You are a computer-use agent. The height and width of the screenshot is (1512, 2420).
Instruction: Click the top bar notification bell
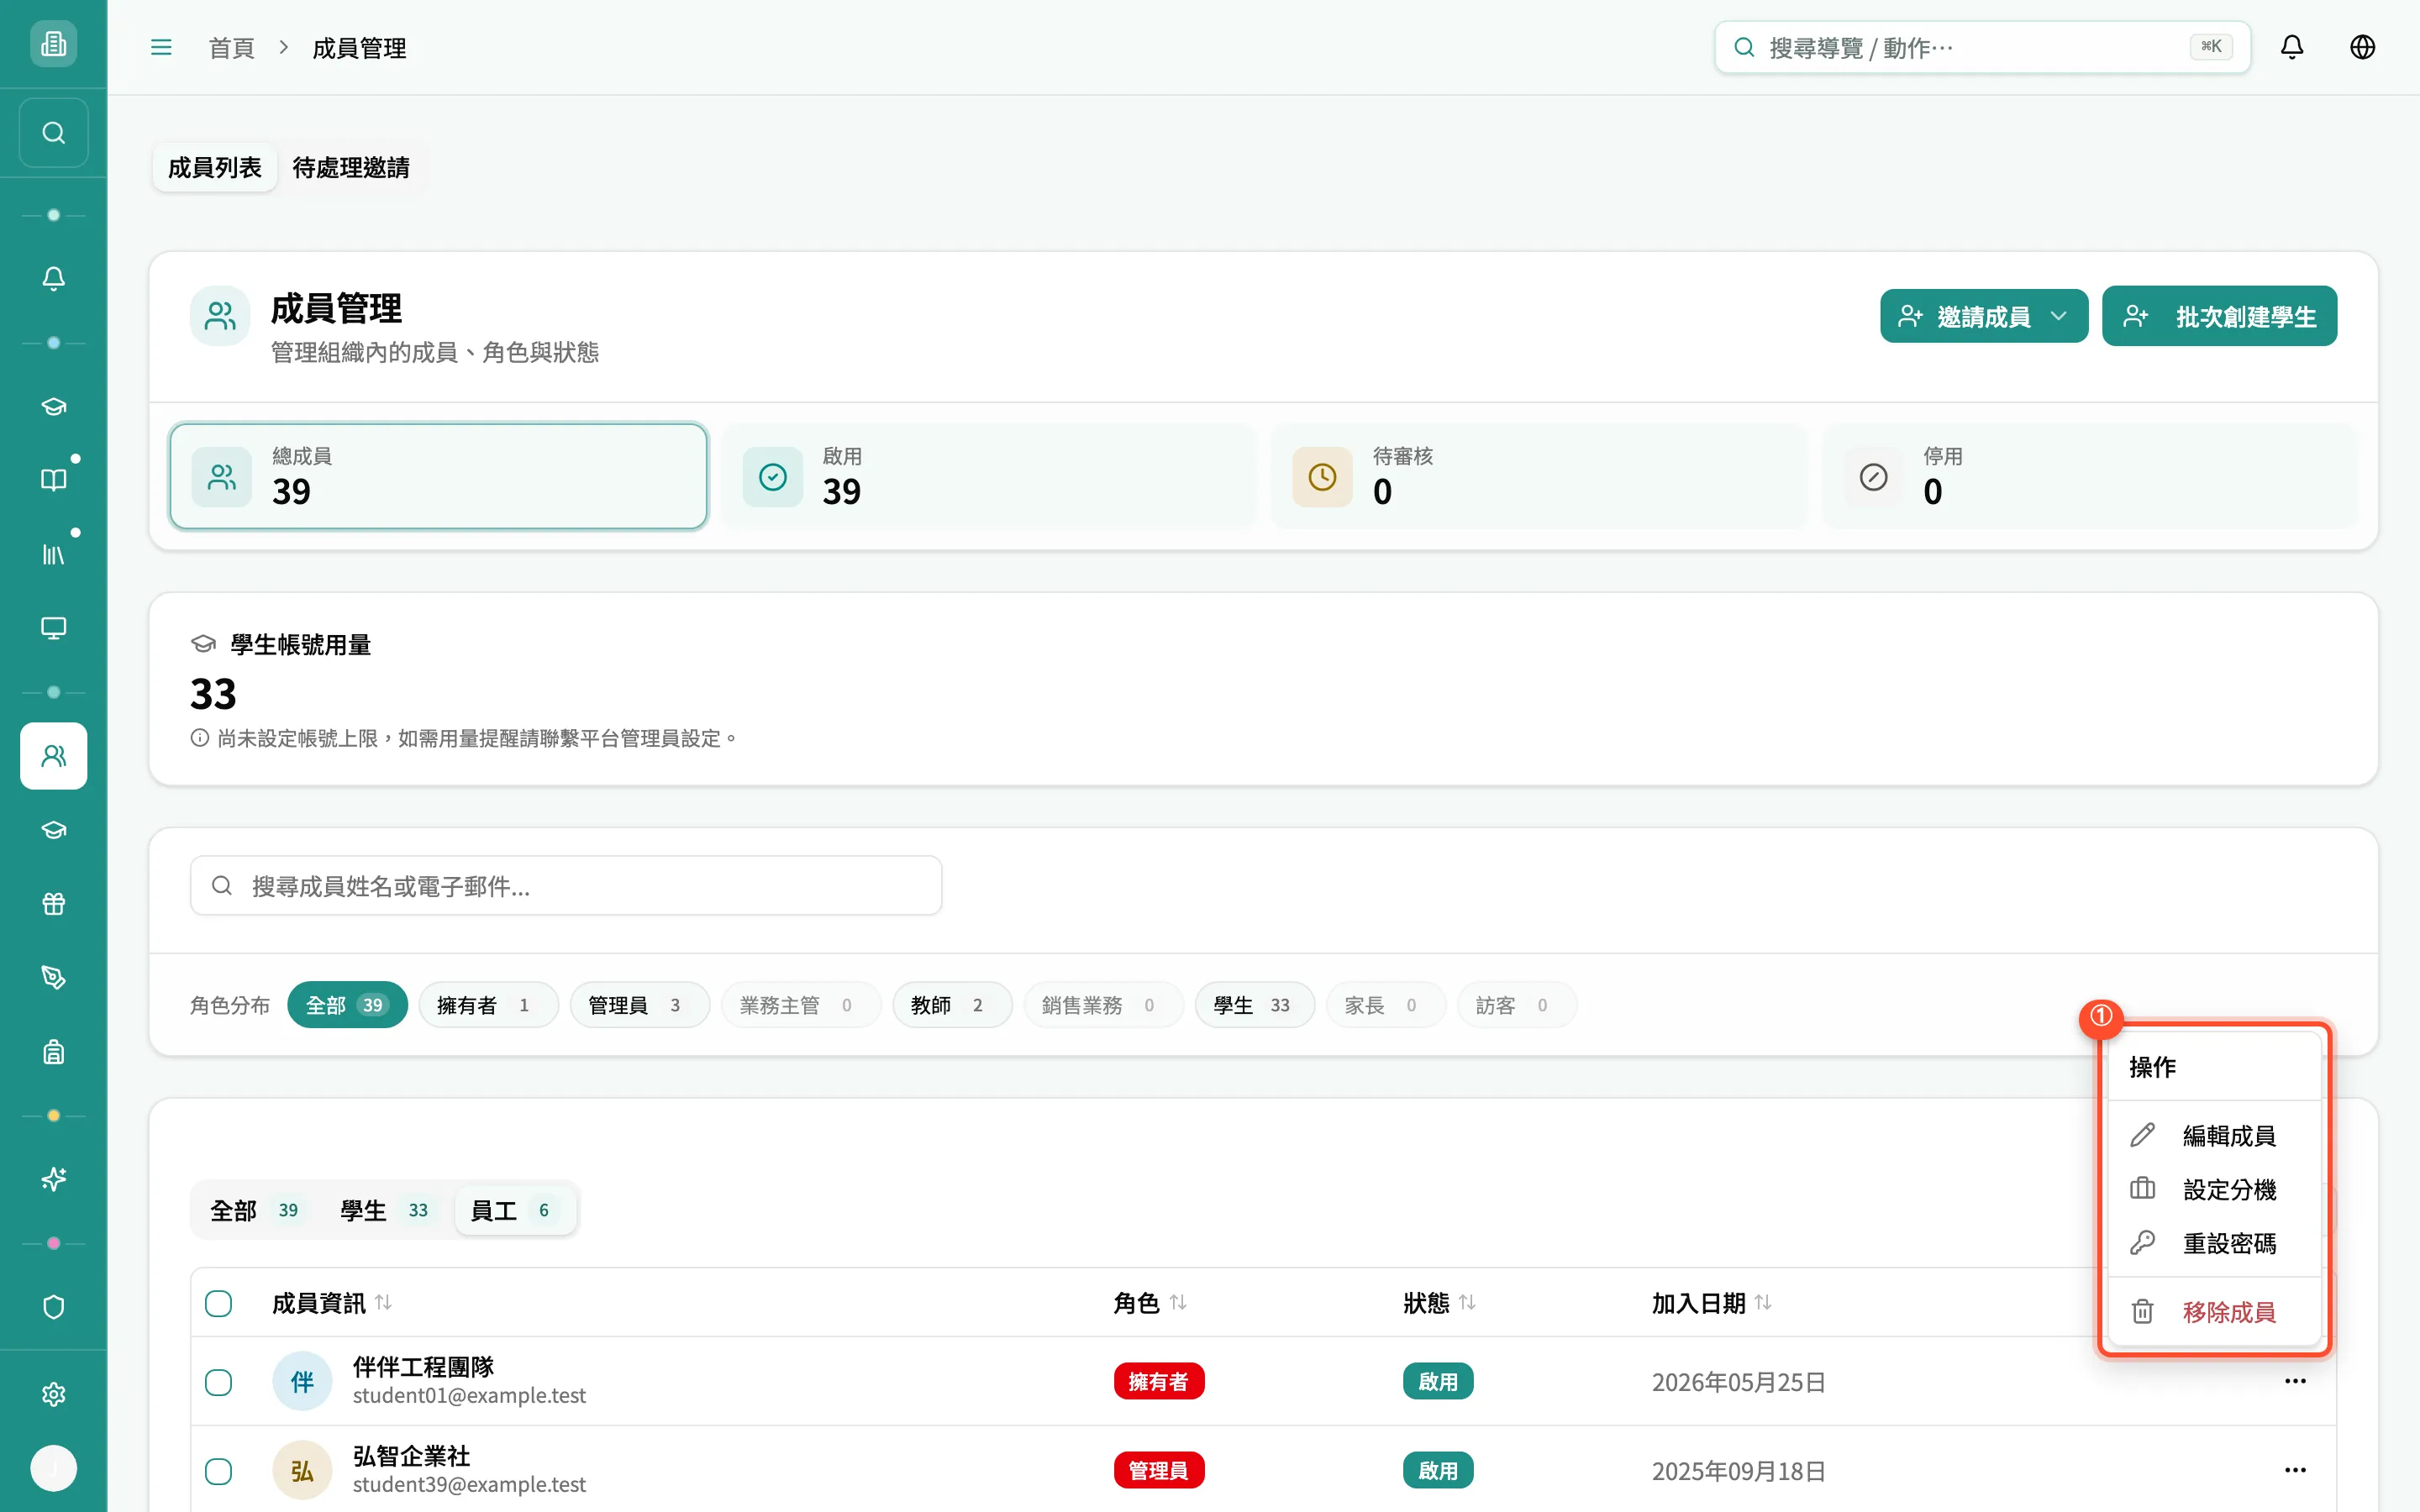pos(2292,47)
